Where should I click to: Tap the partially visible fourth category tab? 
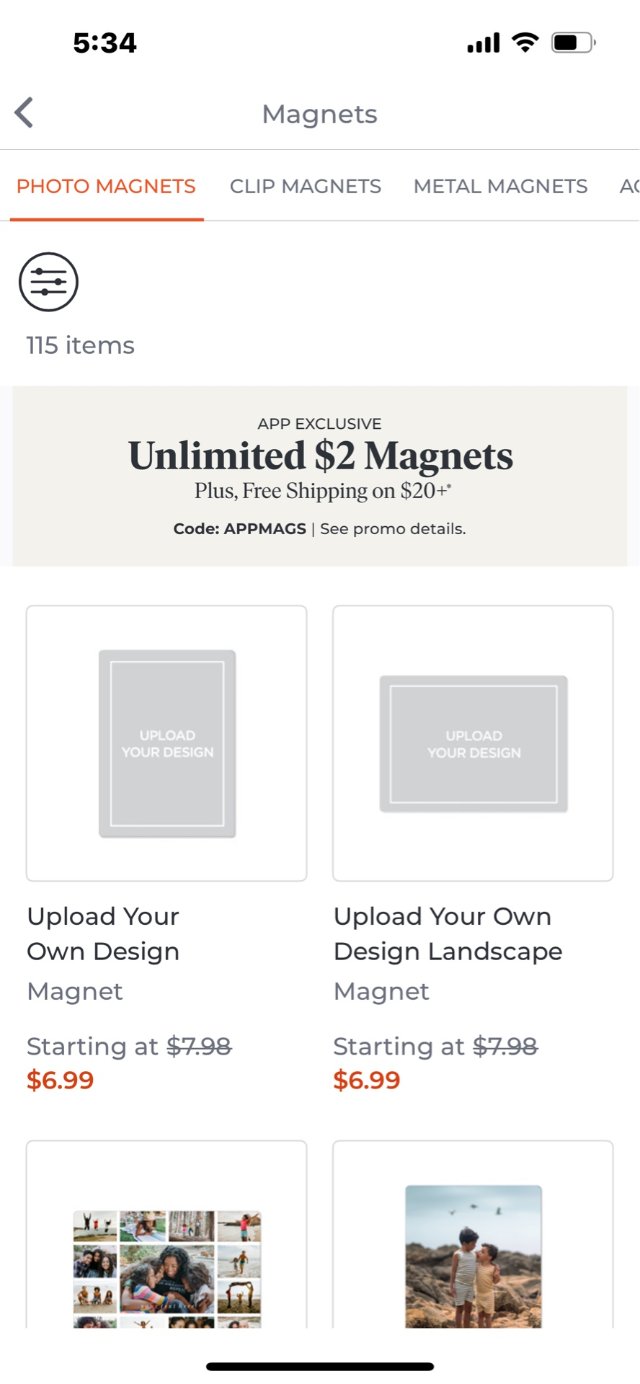coord(629,186)
